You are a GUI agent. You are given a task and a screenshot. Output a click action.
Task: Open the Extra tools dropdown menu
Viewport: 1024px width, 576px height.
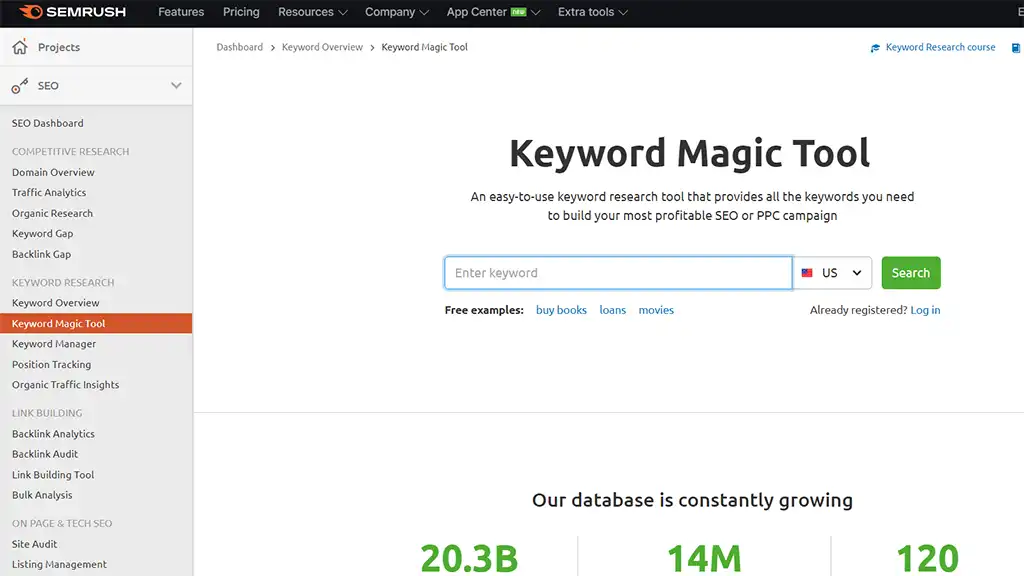(592, 12)
